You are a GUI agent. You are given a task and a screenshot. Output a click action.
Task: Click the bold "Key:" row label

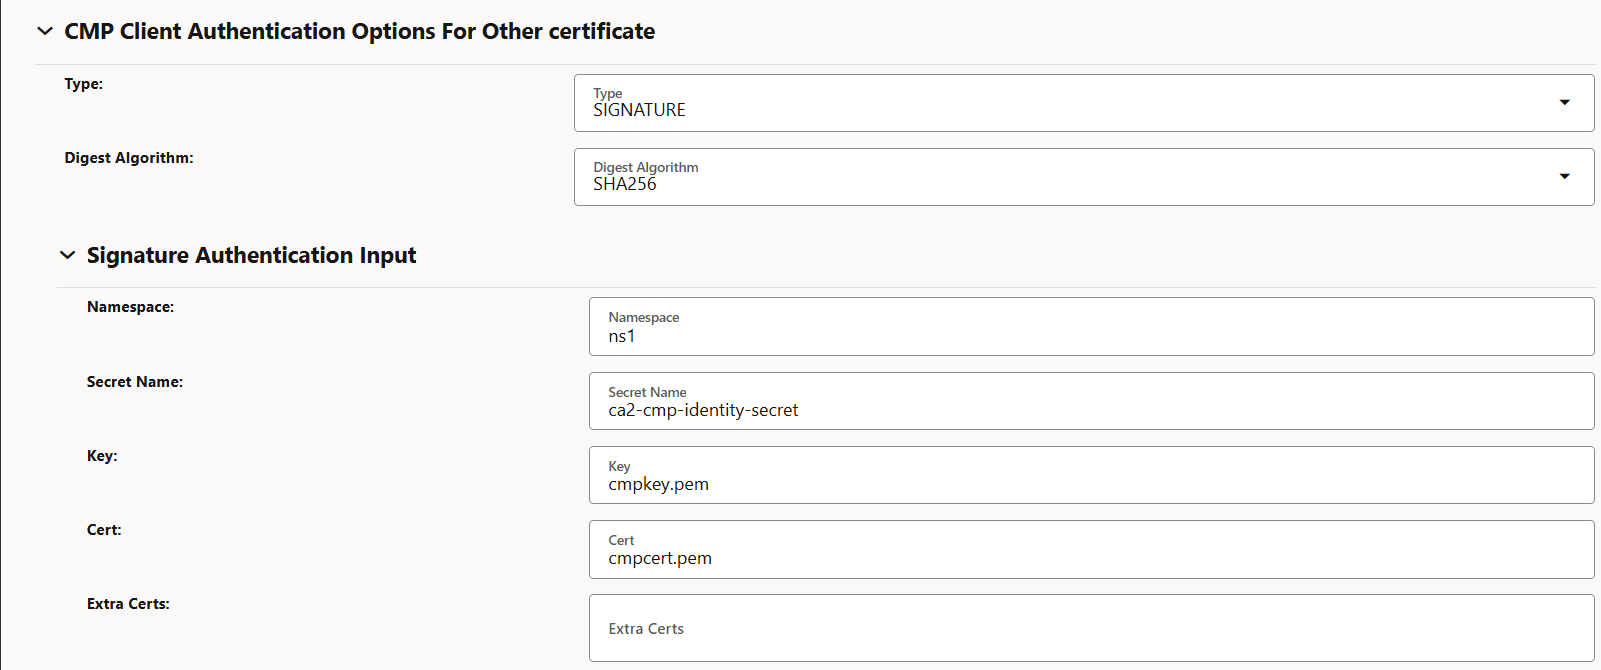click(102, 456)
